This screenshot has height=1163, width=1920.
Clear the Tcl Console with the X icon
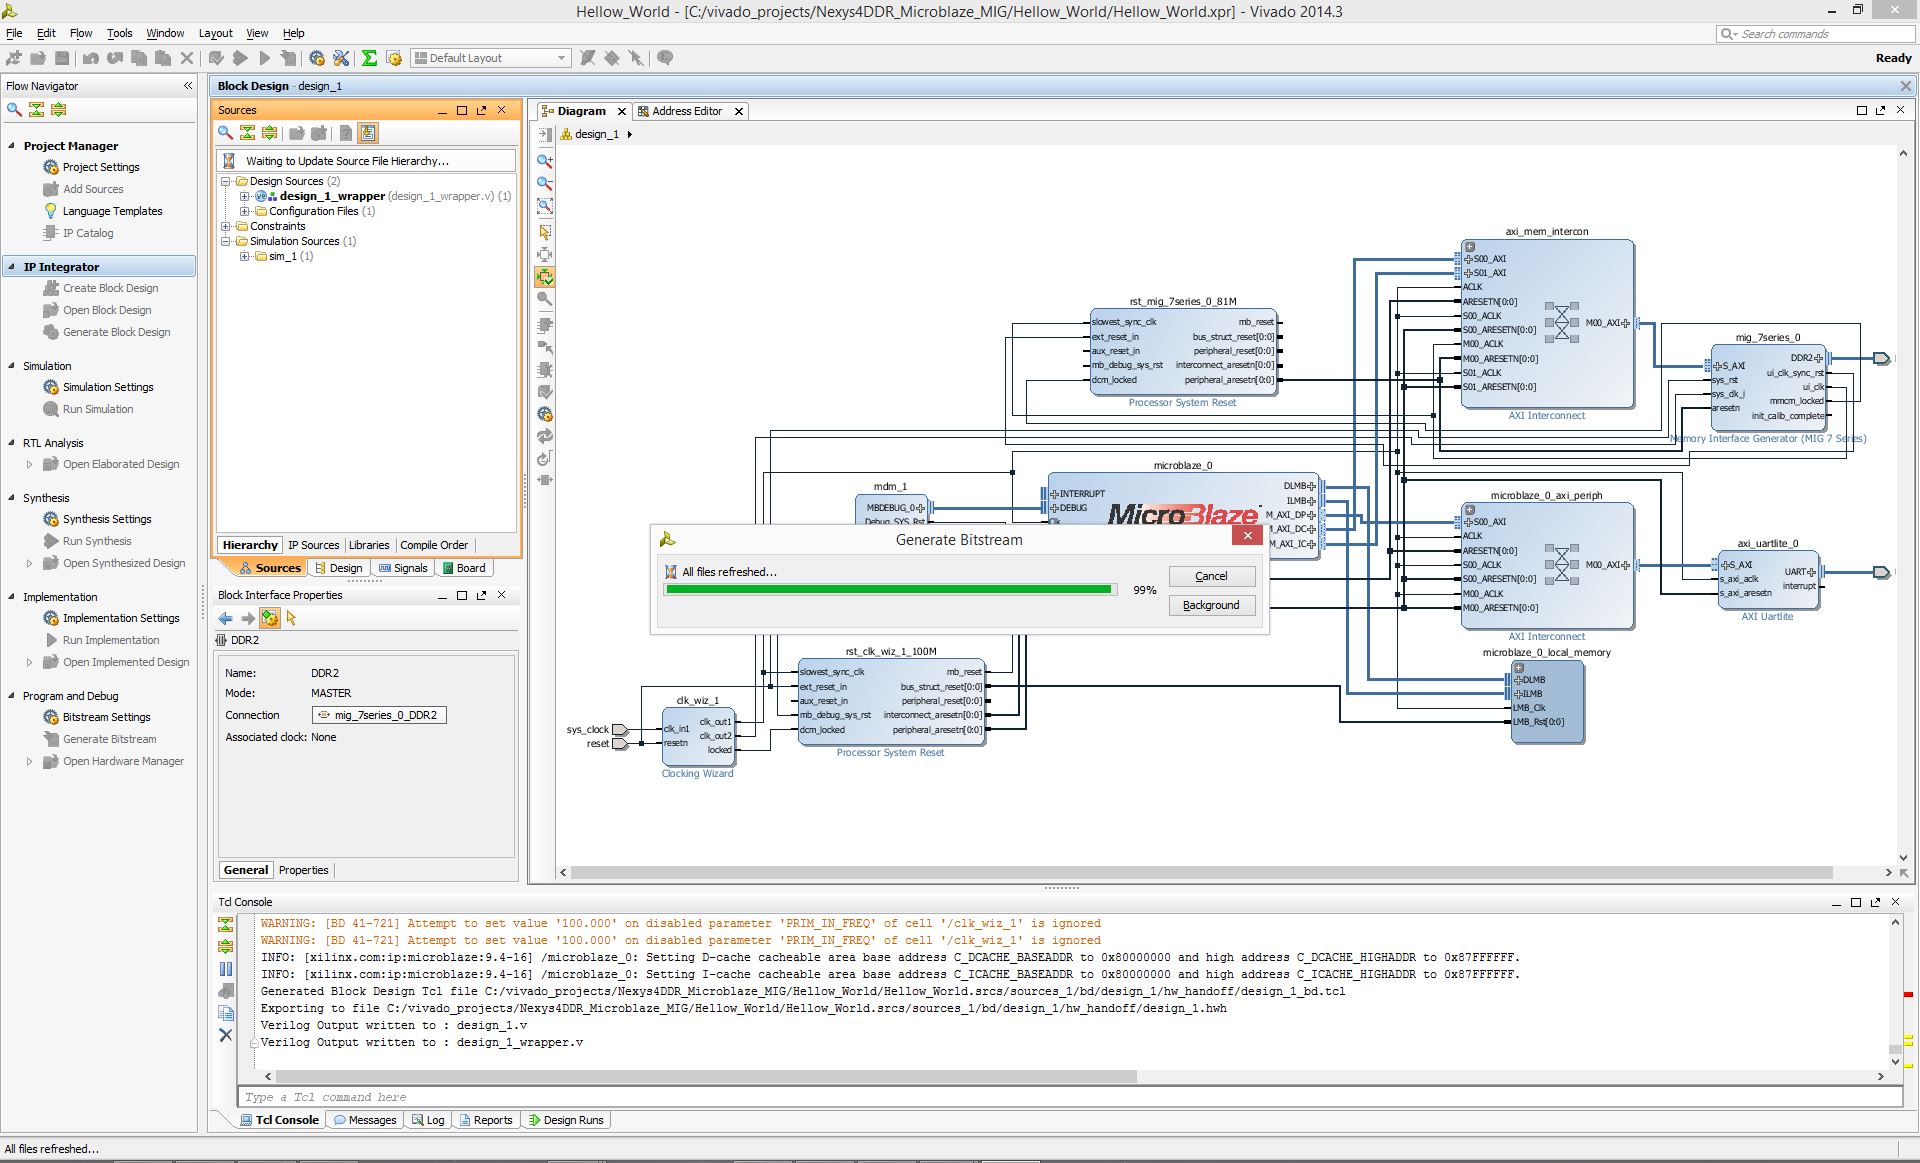click(226, 1035)
